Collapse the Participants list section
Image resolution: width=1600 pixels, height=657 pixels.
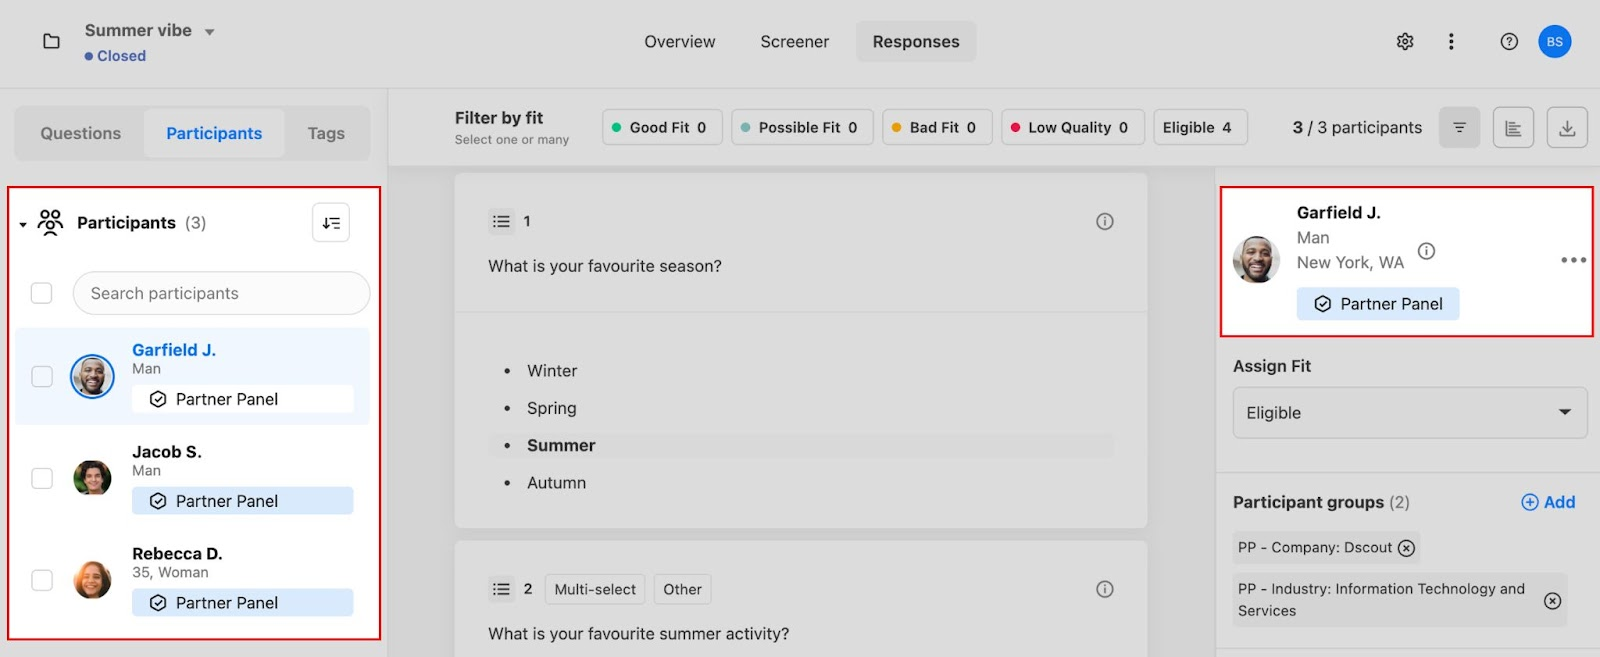[23, 224]
